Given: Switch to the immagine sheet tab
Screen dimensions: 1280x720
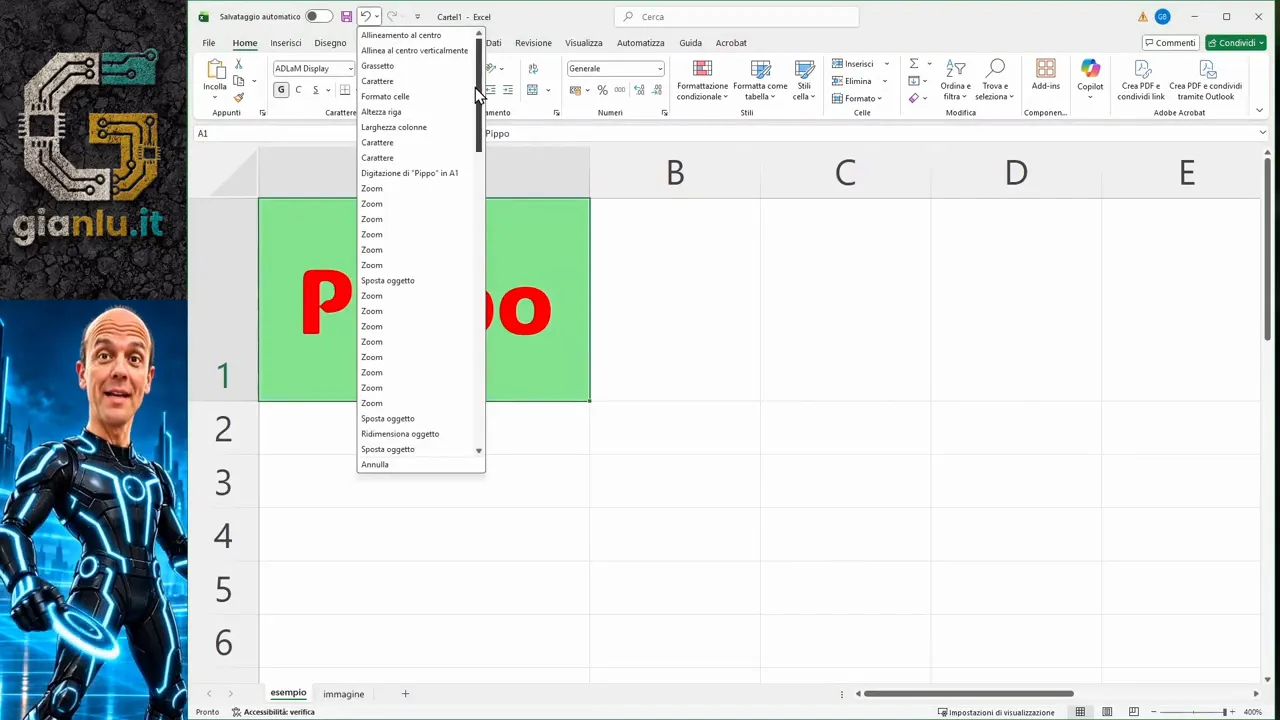Looking at the screenshot, I should coord(344,694).
